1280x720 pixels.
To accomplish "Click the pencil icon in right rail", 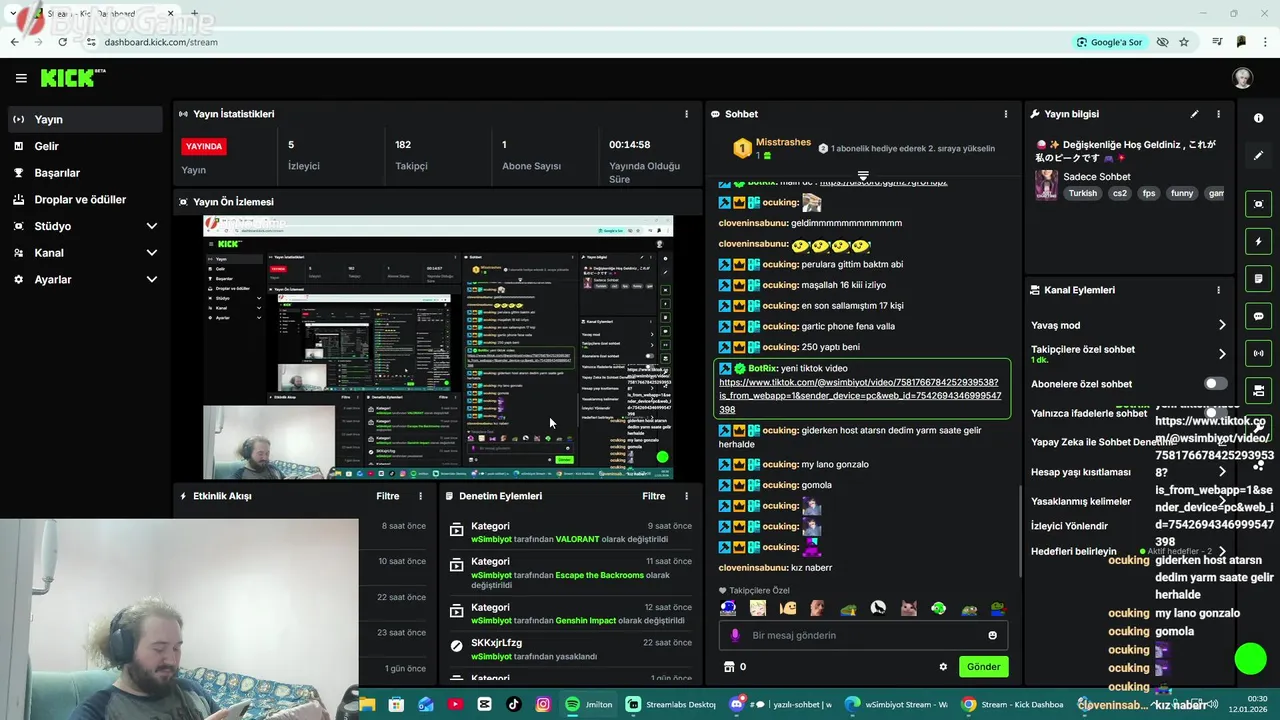I will point(1258,156).
